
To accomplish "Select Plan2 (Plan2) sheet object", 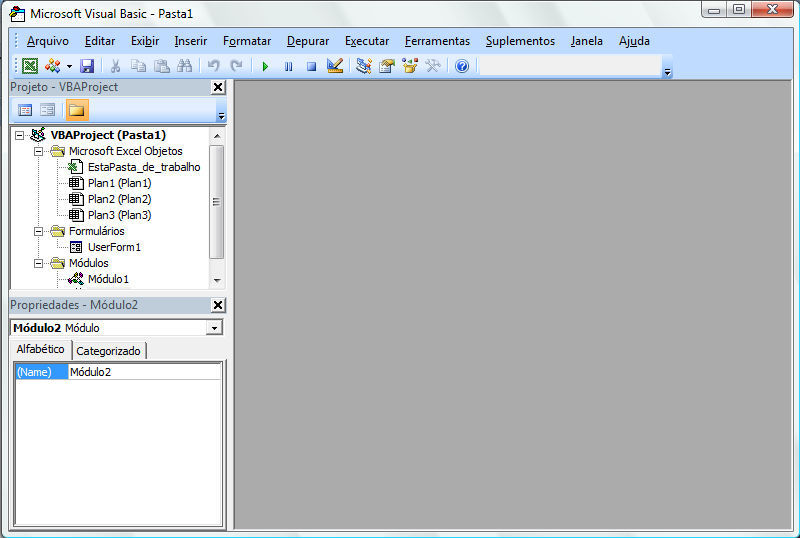I will (119, 199).
